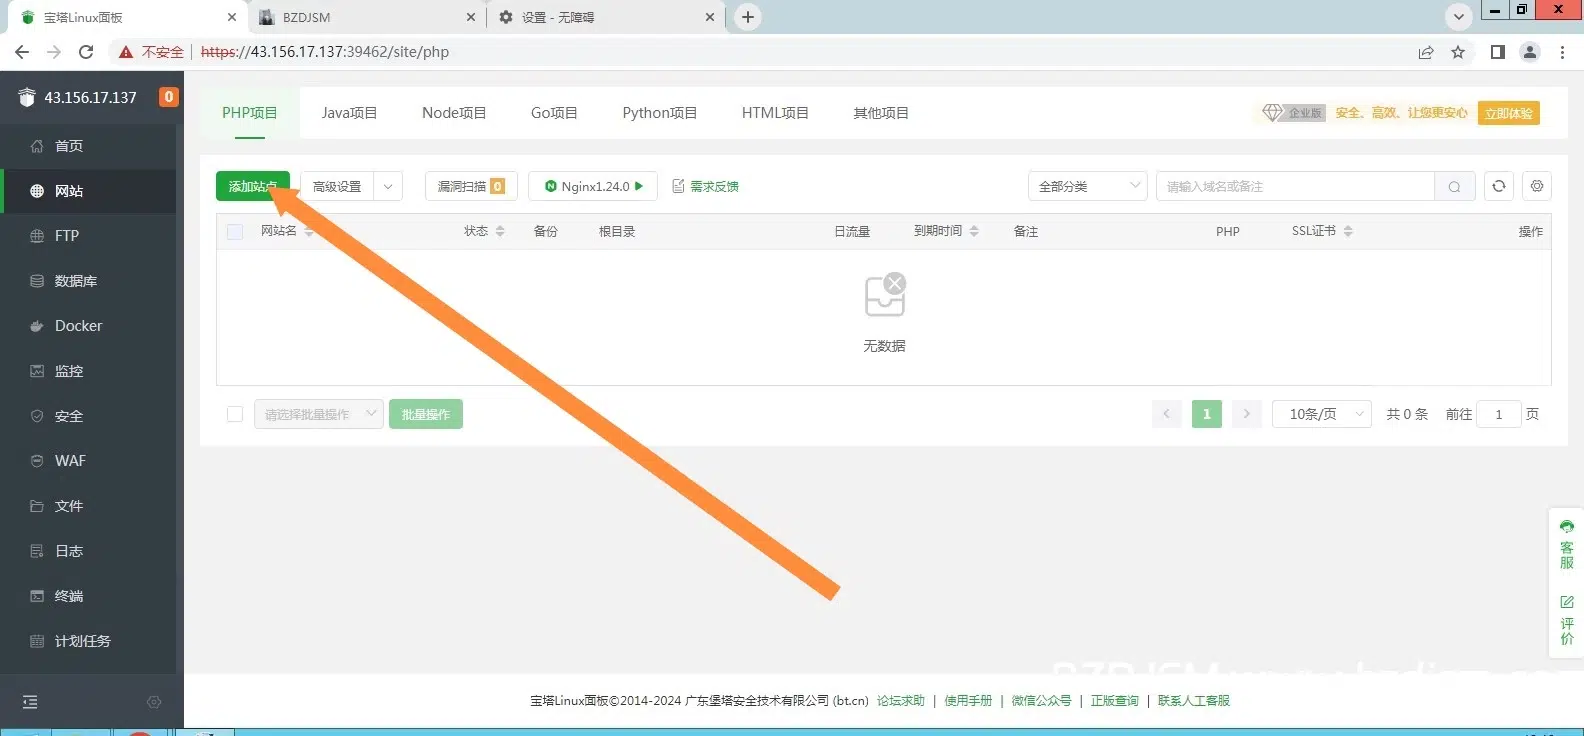
Task: Reload the browser page
Action: pos(86,52)
